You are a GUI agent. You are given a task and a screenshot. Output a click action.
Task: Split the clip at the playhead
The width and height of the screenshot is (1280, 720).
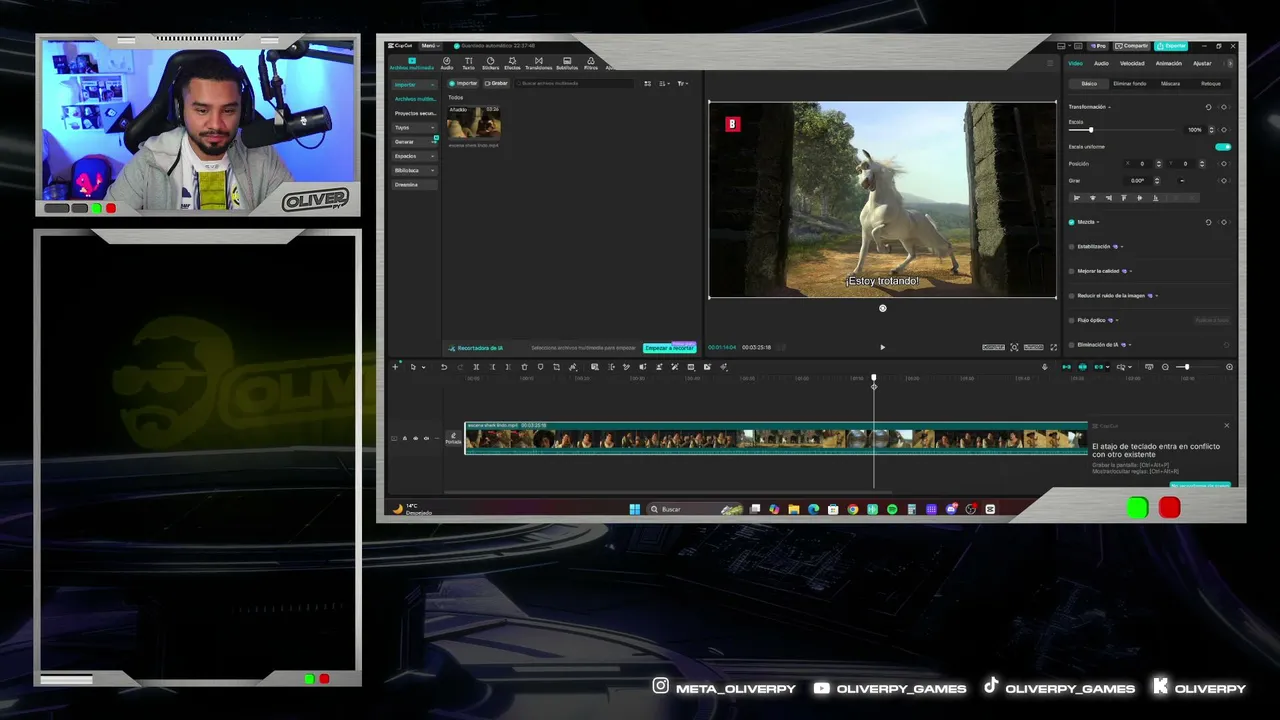pyautogui.click(x=476, y=367)
